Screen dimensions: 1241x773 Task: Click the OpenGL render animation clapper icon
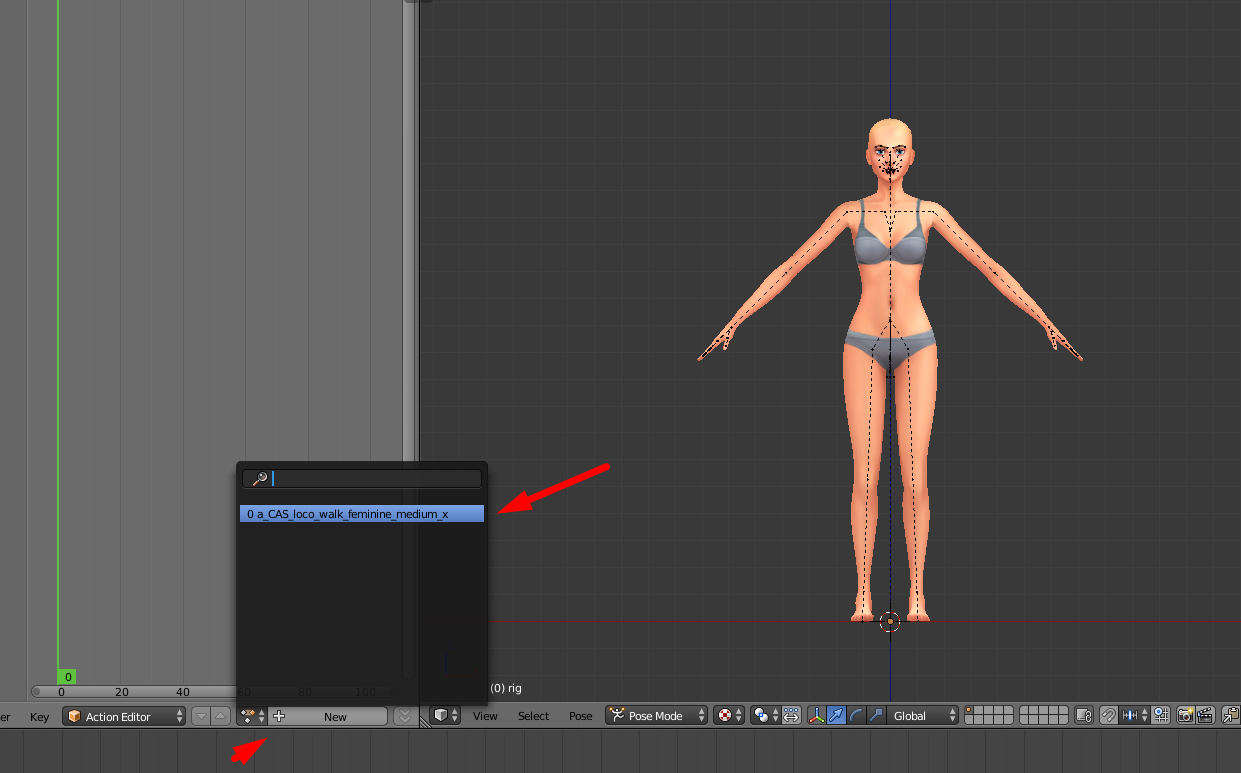[x=1205, y=716]
